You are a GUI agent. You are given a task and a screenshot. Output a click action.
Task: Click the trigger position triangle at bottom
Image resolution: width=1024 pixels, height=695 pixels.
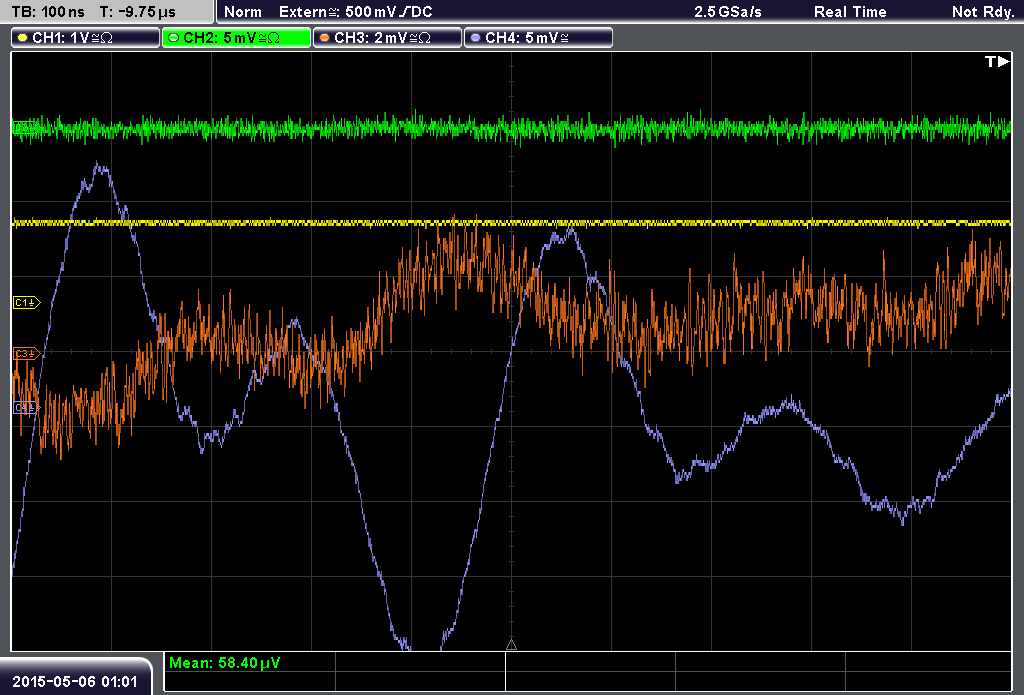pyautogui.click(x=511, y=645)
